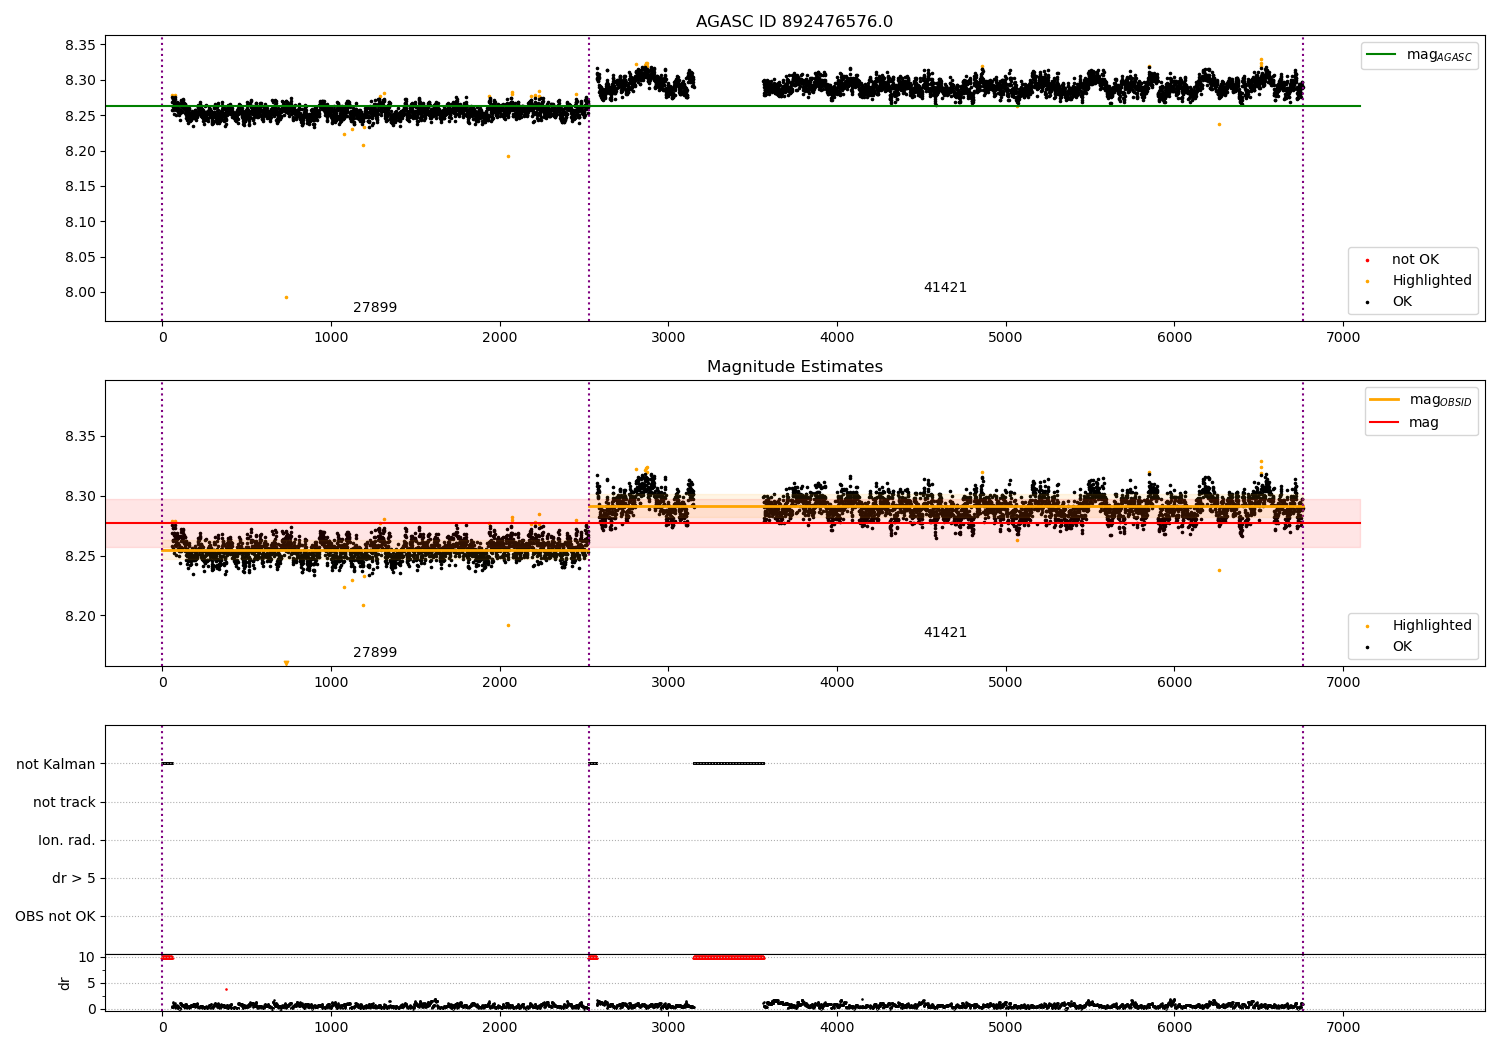Click "8.35" tick on the top AGASC plot
This screenshot has width=1500, height=1050.
(80, 45)
